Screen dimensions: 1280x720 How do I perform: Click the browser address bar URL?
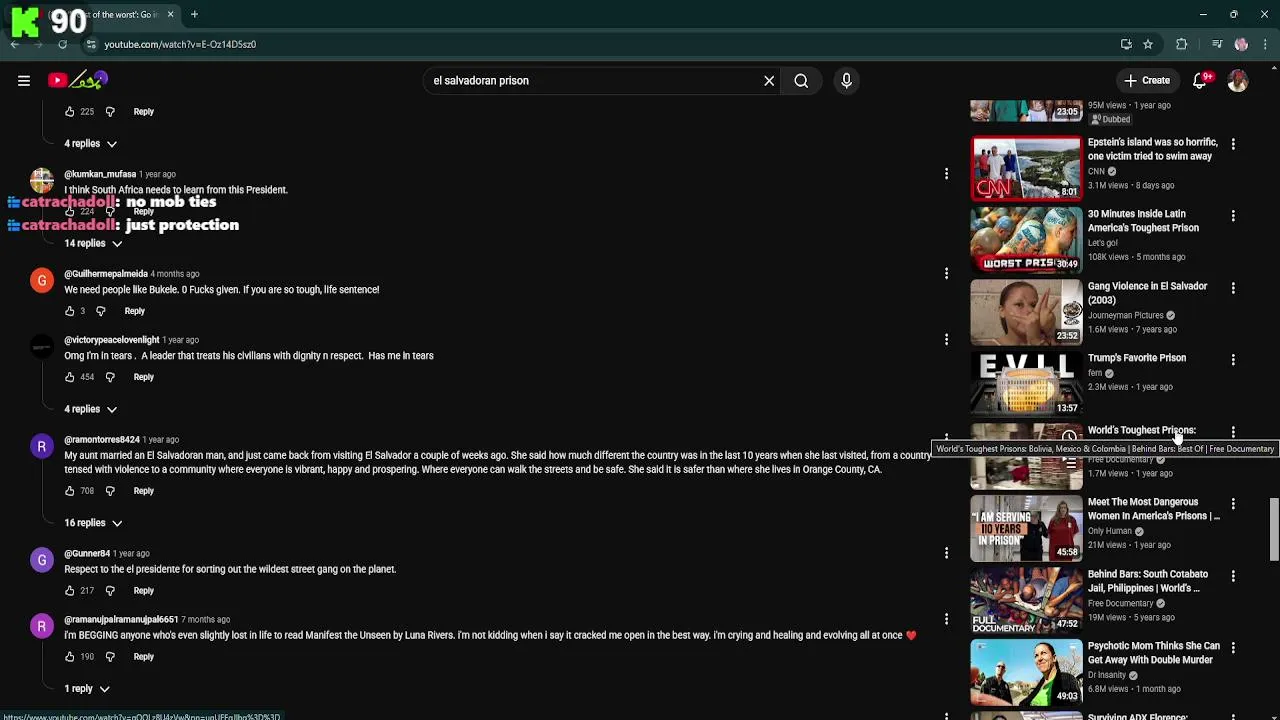[180, 45]
